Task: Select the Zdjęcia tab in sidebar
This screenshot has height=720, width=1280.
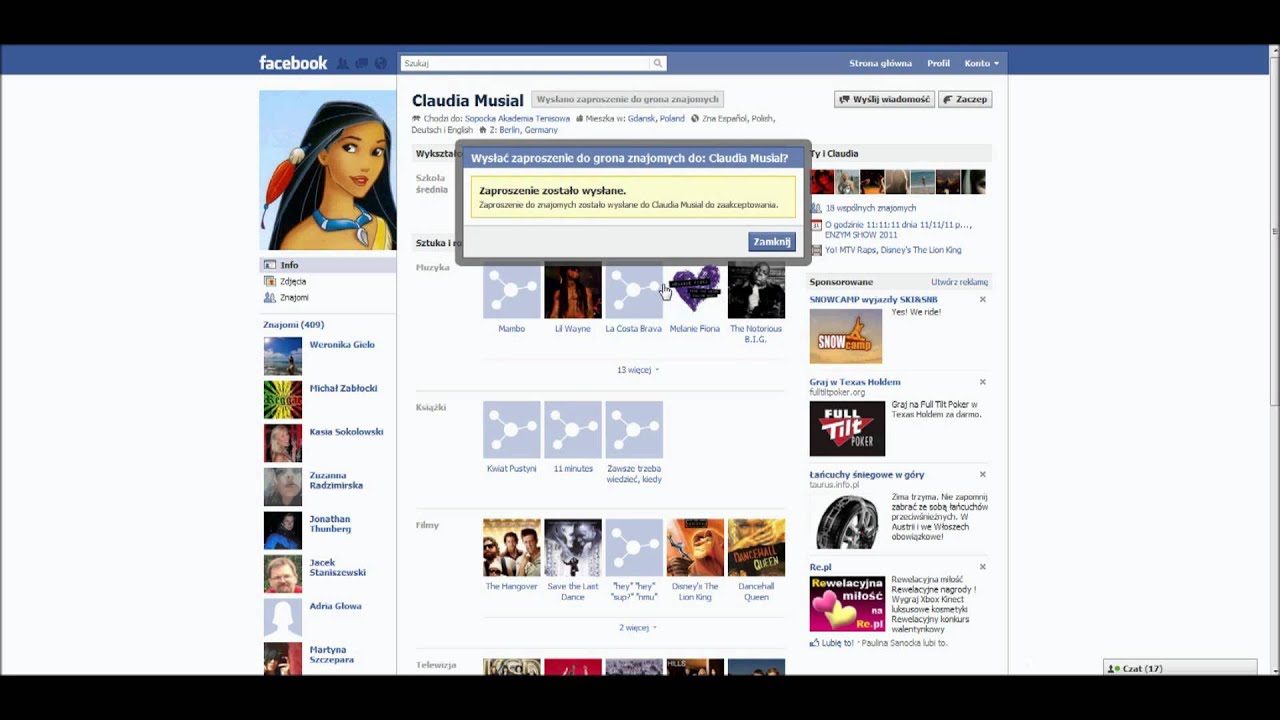Action: [x=328, y=281]
